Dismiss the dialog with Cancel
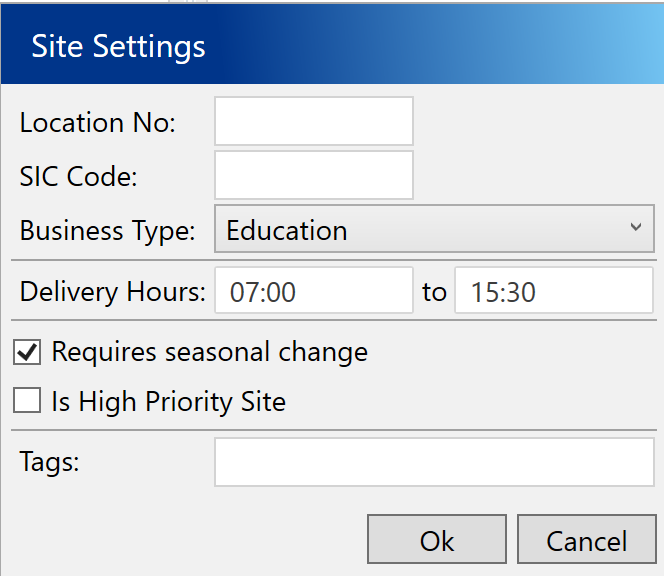The image size is (664, 576). click(586, 541)
